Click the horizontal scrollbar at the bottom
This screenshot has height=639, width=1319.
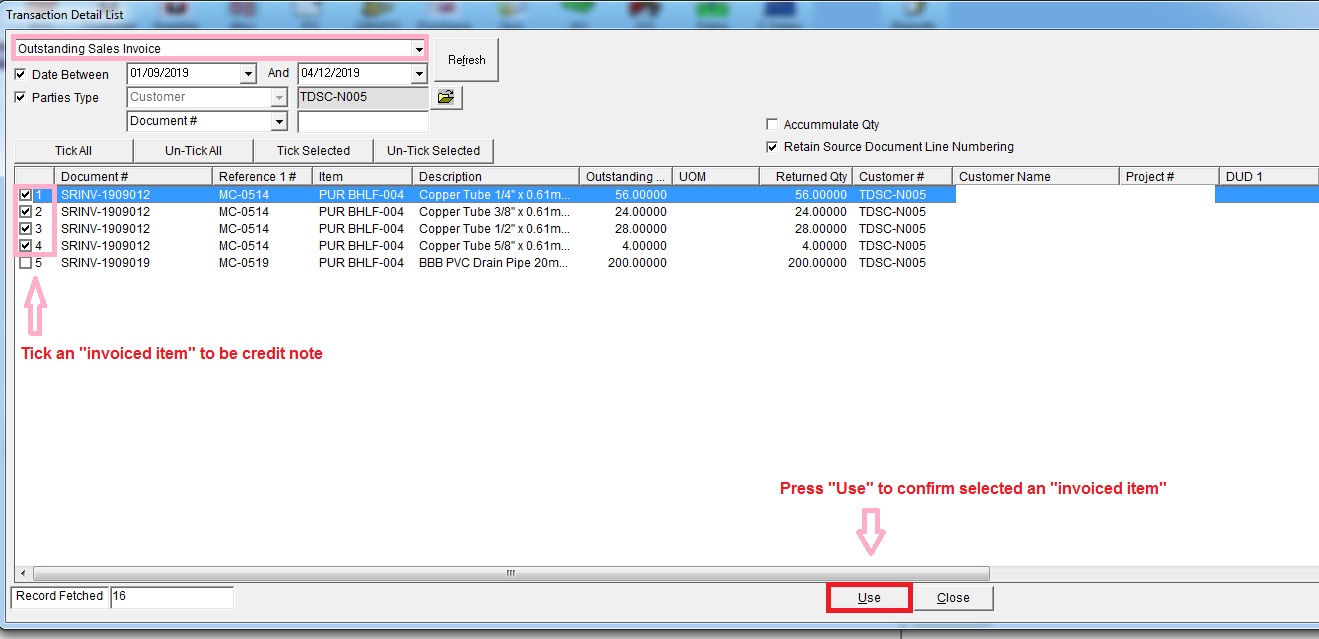[510, 574]
